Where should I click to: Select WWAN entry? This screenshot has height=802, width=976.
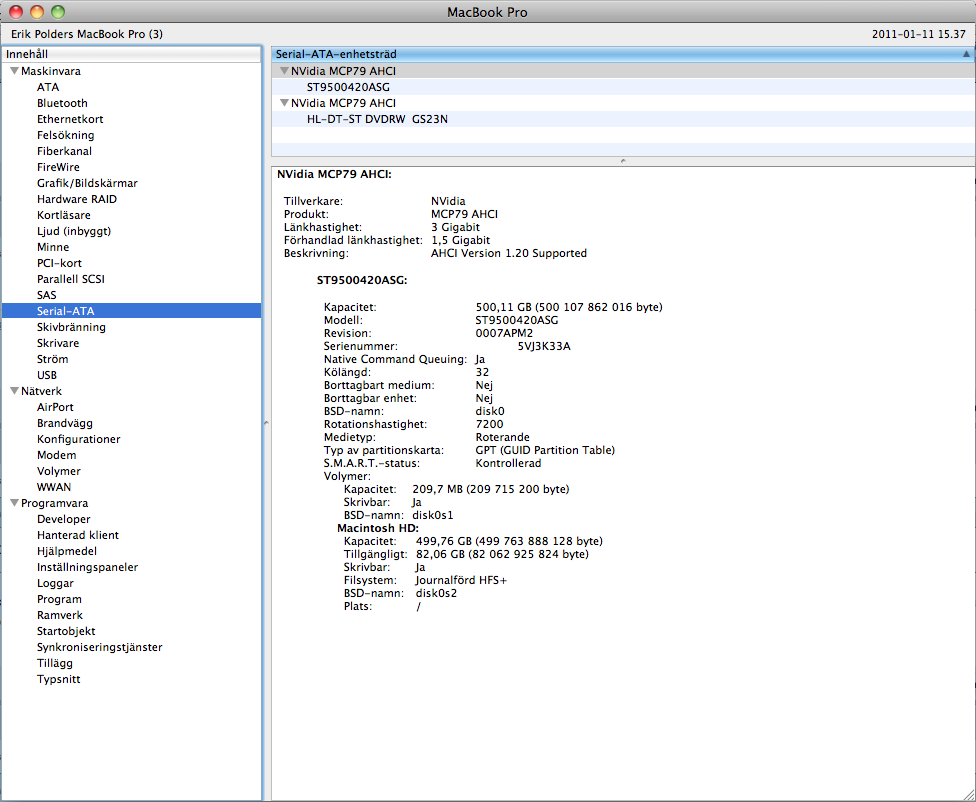tap(54, 487)
